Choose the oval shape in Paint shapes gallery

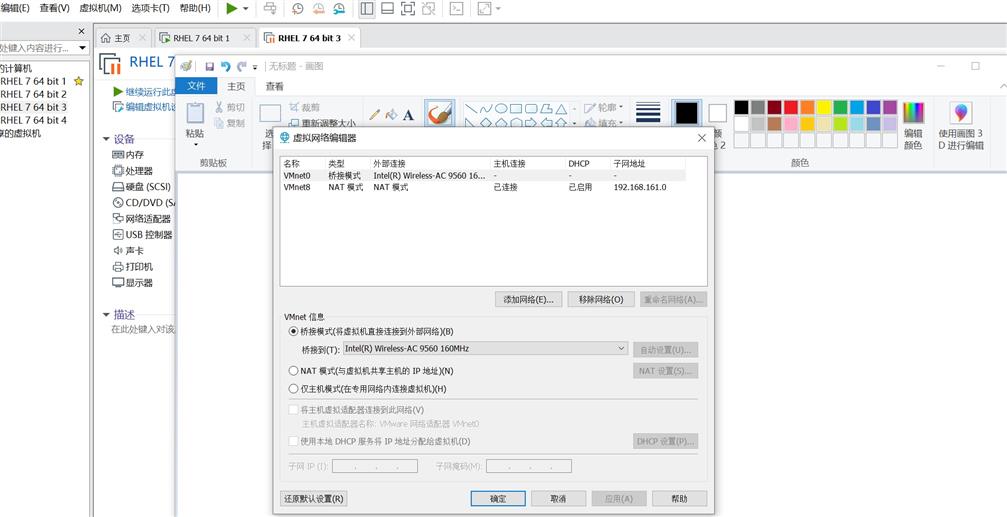click(x=501, y=109)
